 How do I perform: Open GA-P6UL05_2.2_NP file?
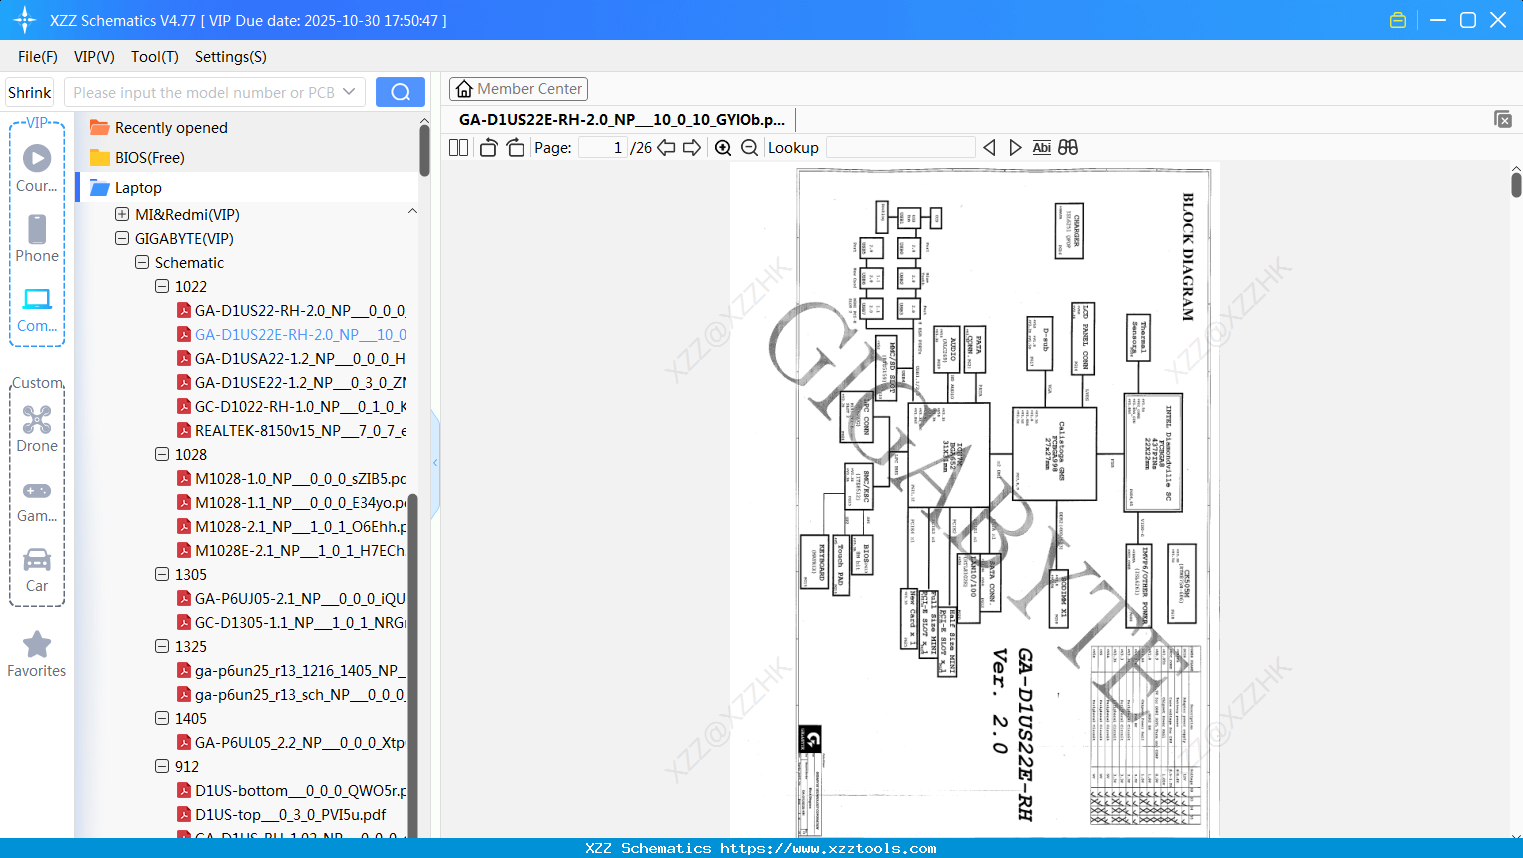(x=300, y=742)
